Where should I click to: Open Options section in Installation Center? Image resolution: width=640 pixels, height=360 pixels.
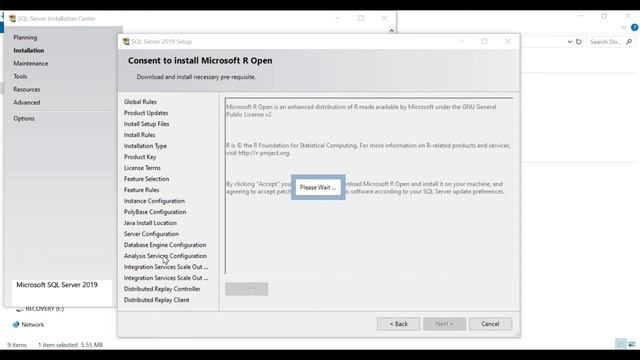[x=24, y=118]
